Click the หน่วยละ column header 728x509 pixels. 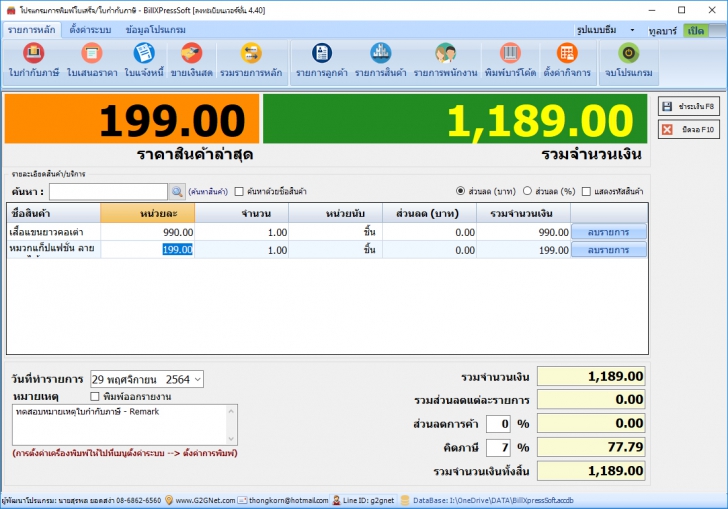click(x=148, y=213)
